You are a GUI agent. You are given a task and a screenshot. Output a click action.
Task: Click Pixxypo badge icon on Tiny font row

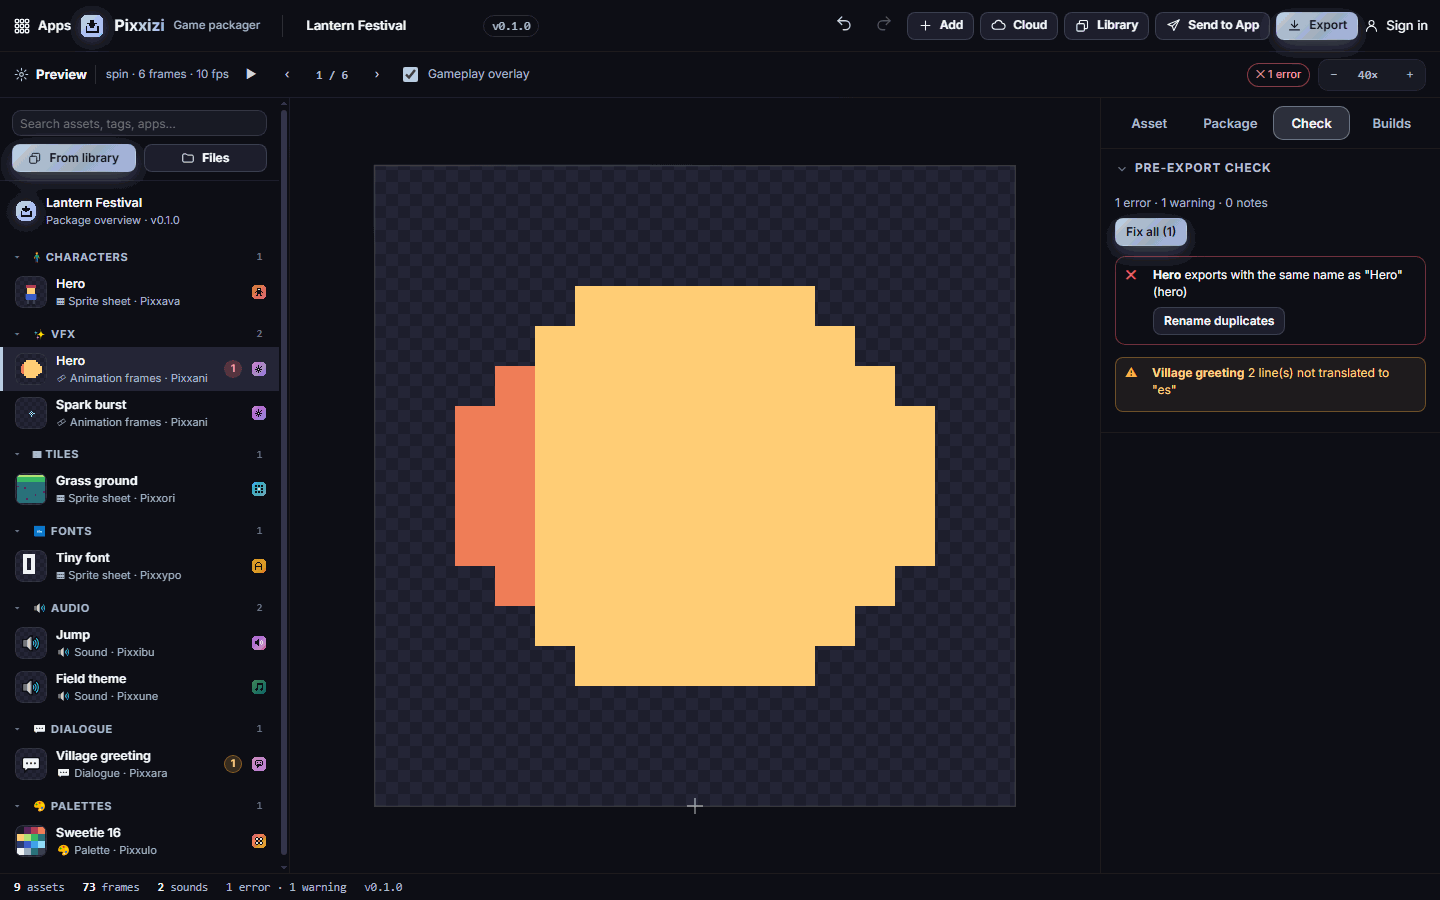259,566
